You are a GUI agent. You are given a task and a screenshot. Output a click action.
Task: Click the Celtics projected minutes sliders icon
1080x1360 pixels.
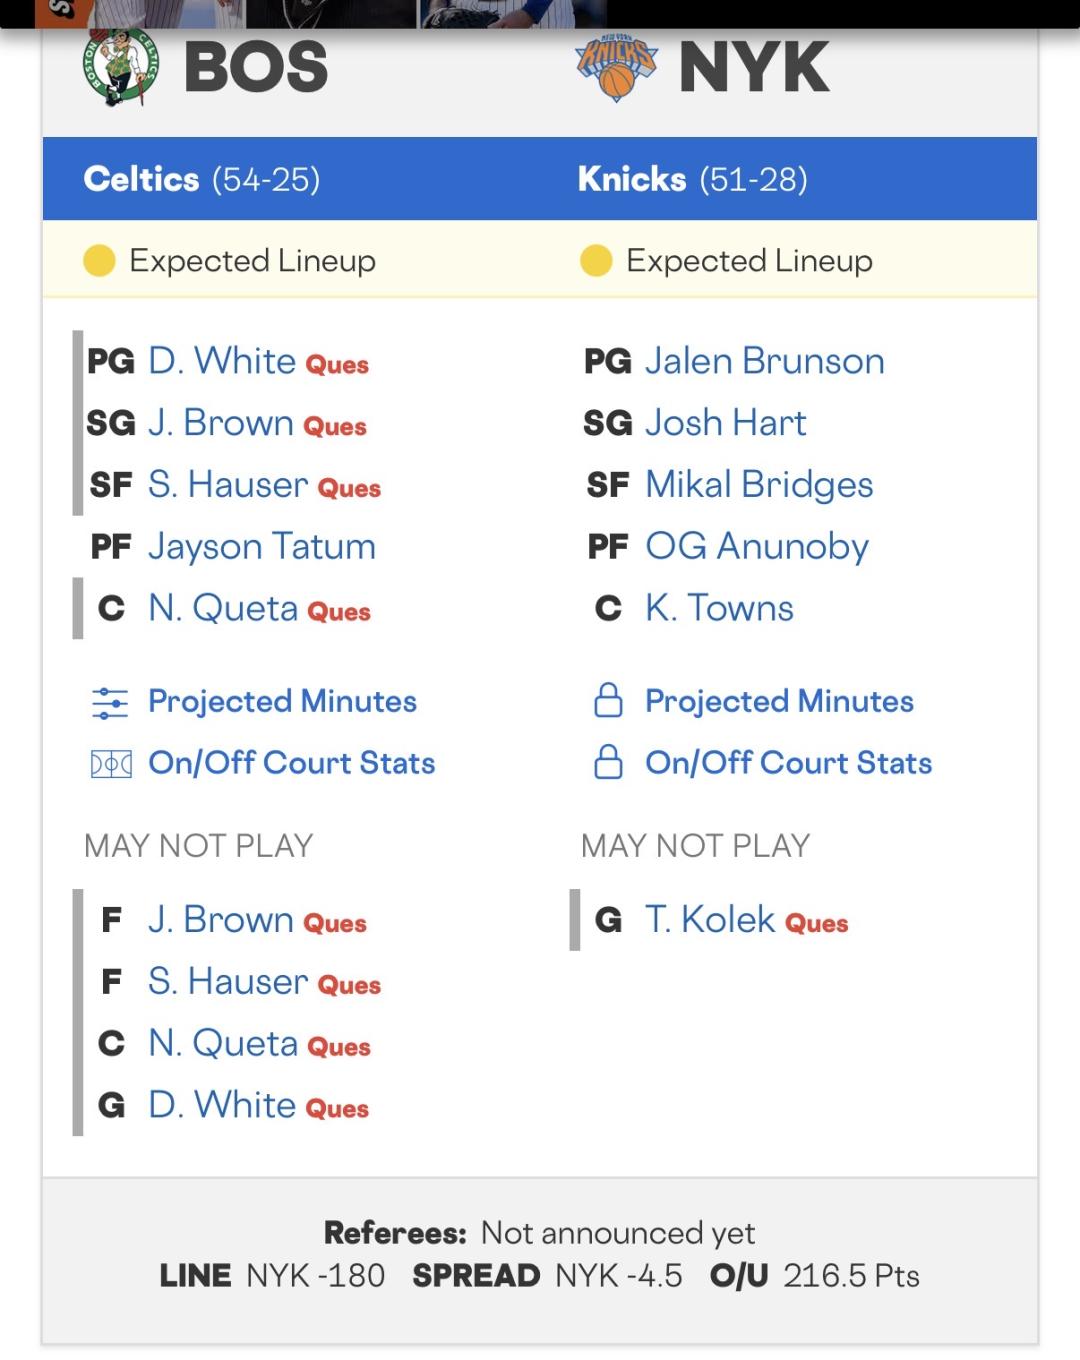click(x=110, y=702)
